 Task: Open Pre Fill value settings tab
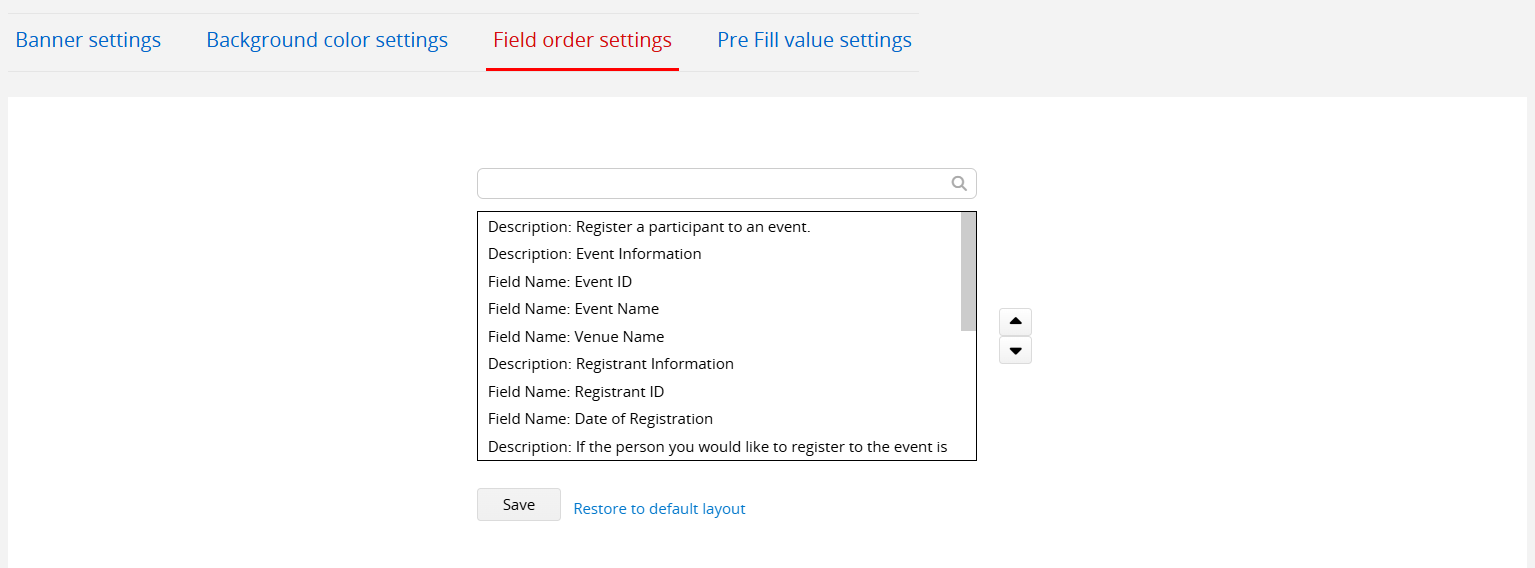tap(814, 41)
